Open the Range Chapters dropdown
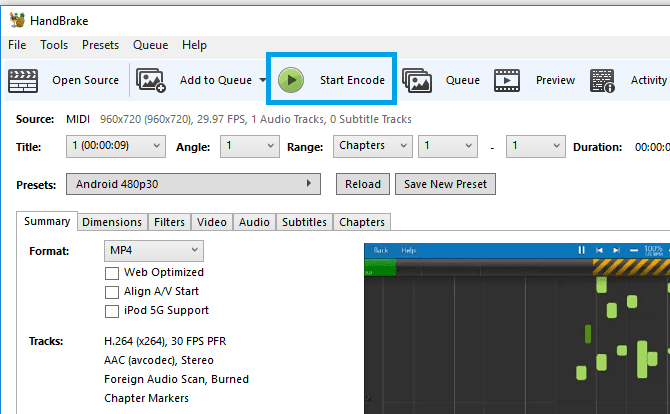The width and height of the screenshot is (670, 414). click(373, 147)
